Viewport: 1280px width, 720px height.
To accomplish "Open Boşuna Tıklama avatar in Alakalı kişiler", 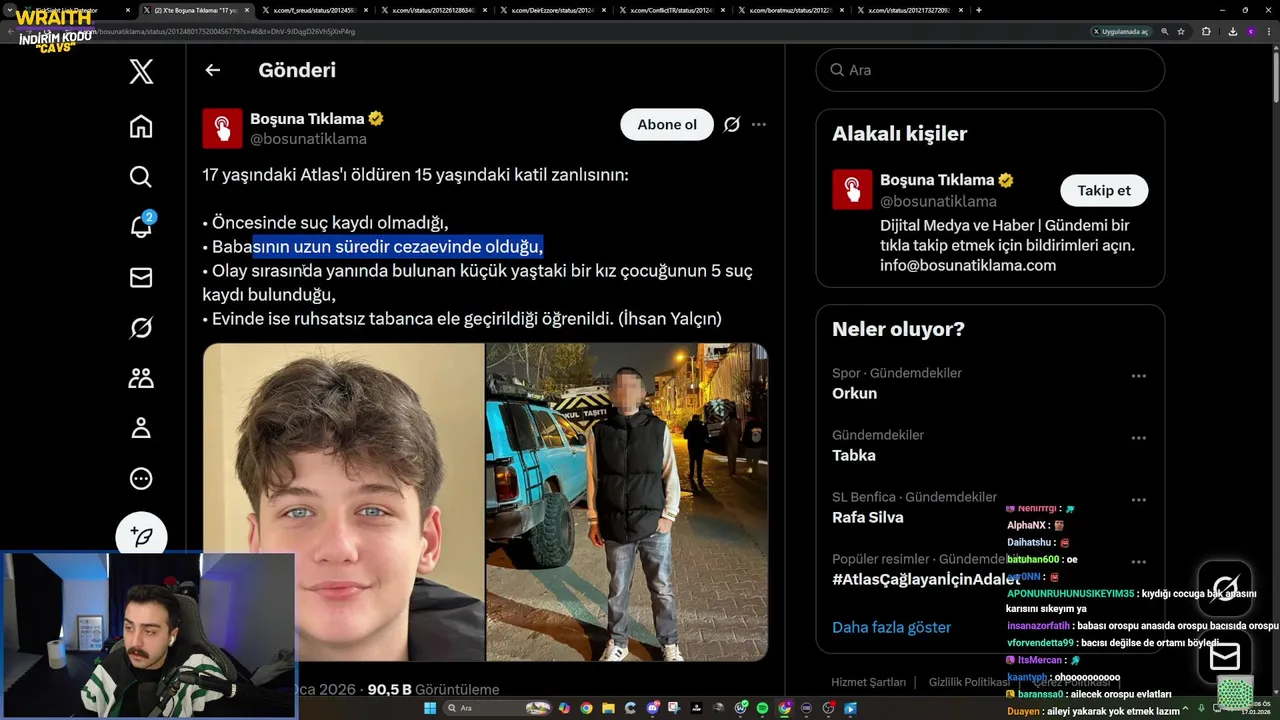I will [x=852, y=189].
